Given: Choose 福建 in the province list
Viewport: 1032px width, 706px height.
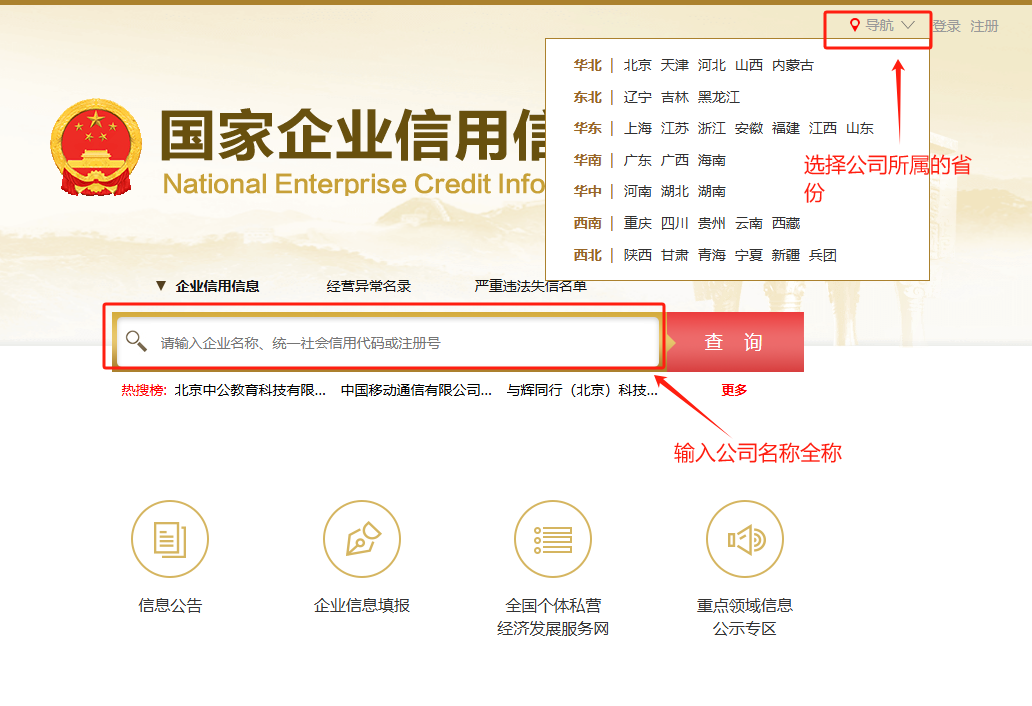Looking at the screenshot, I should (x=786, y=128).
